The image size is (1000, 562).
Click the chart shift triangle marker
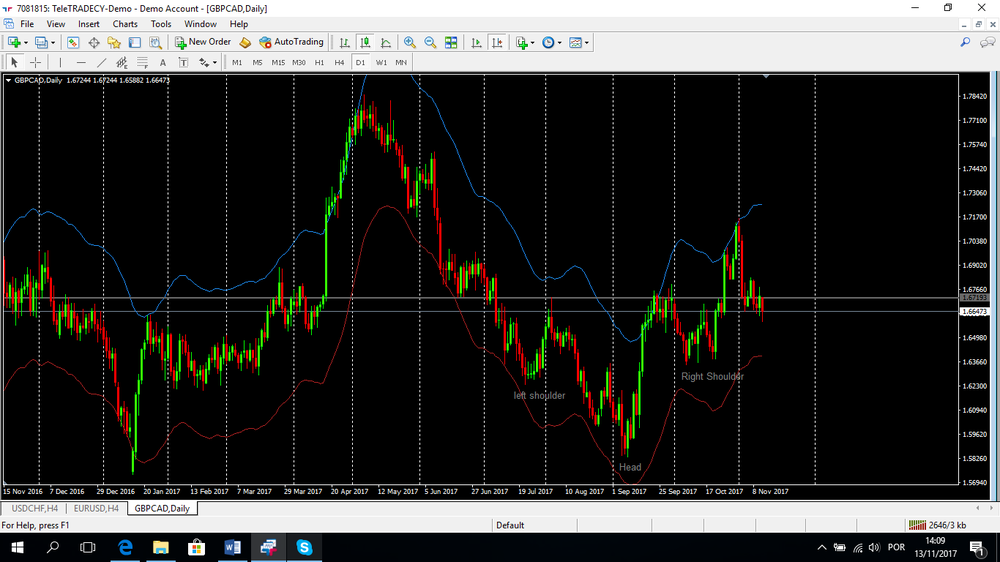pyautogui.click(x=766, y=77)
